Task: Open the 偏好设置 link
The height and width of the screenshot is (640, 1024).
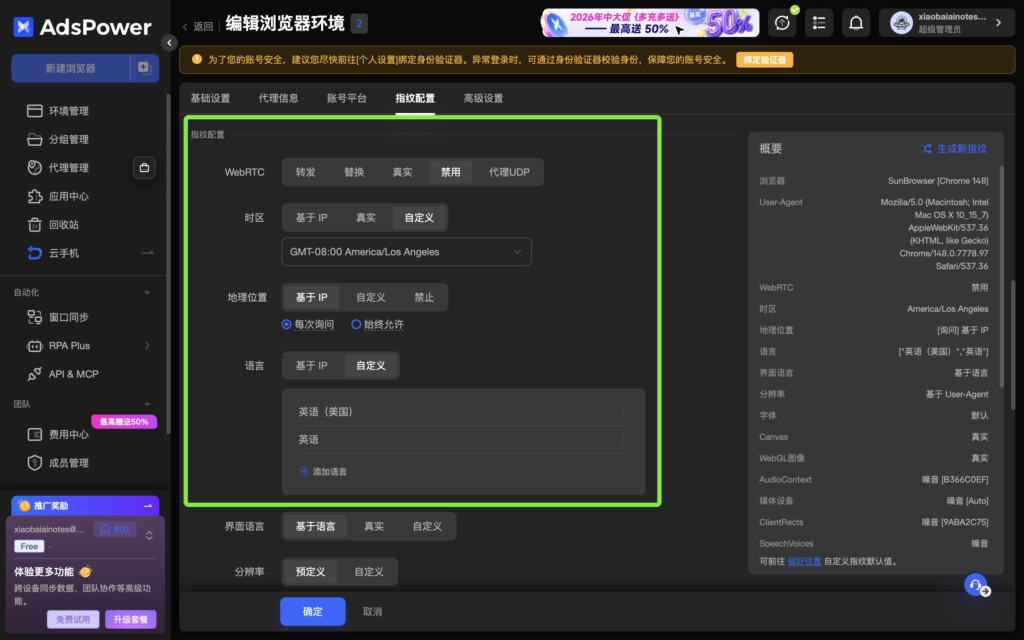Action: [x=804, y=562]
